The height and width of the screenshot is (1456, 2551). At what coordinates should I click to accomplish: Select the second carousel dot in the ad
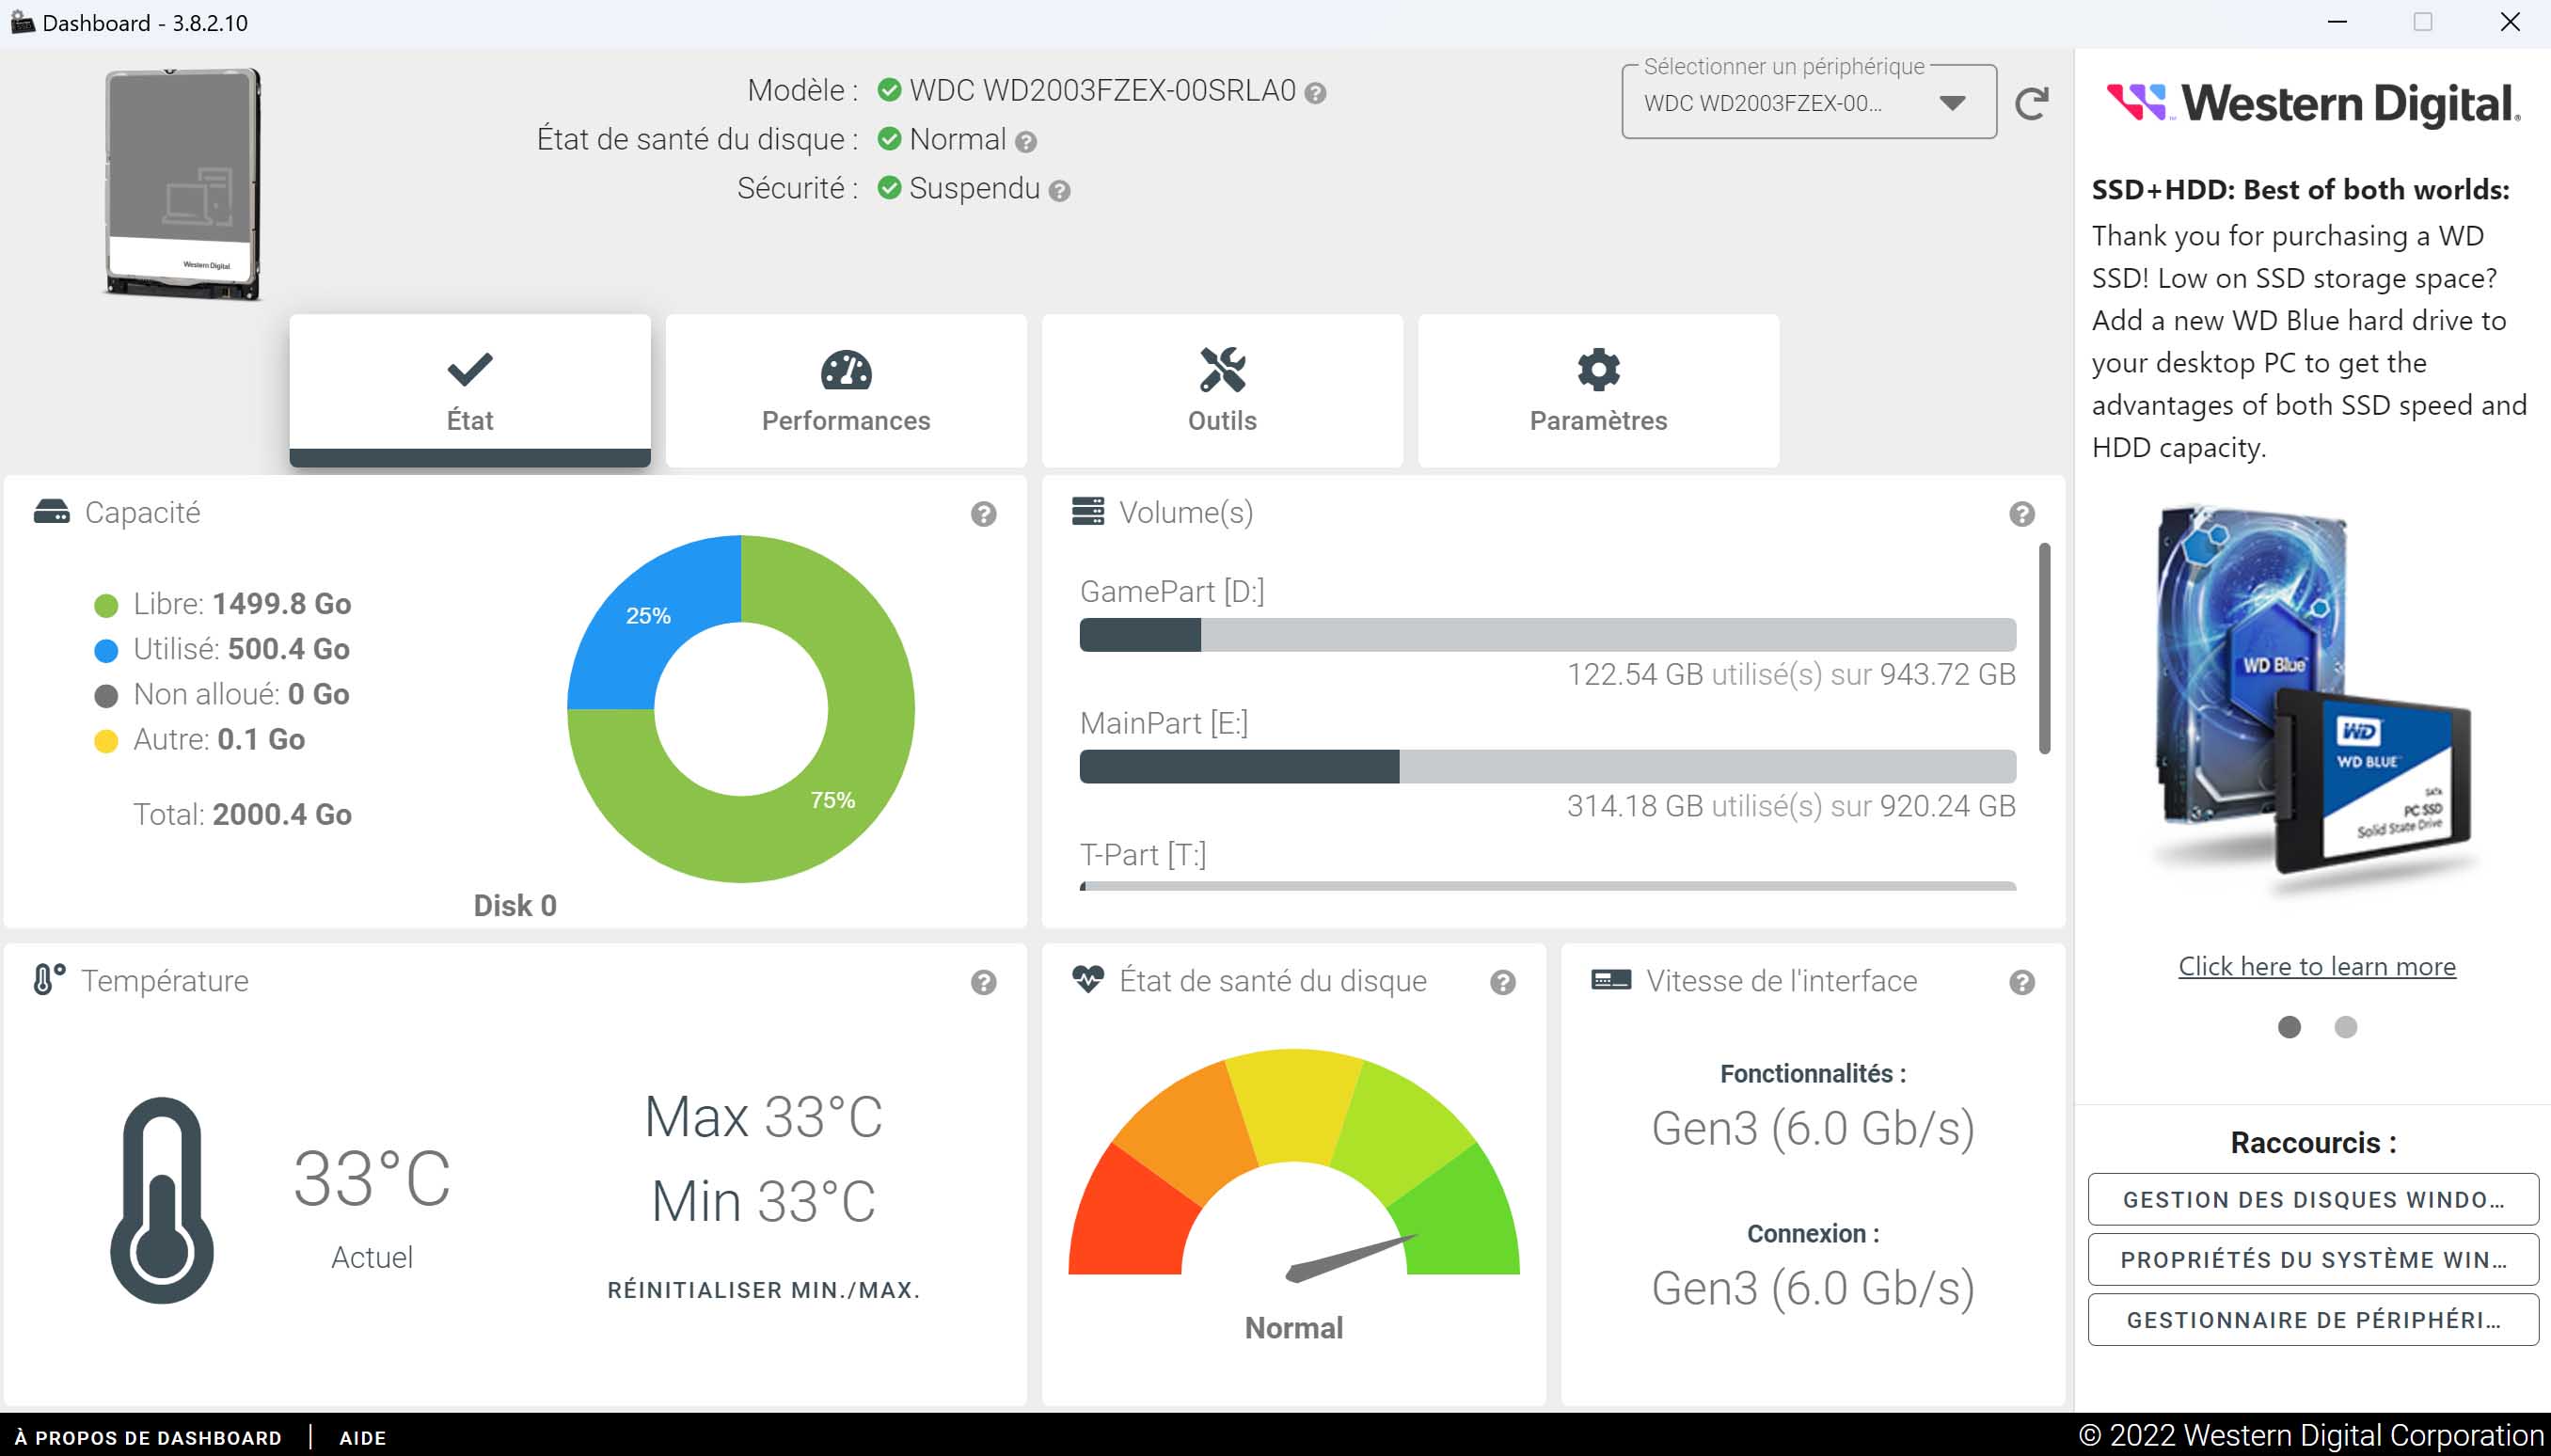2345,1027
